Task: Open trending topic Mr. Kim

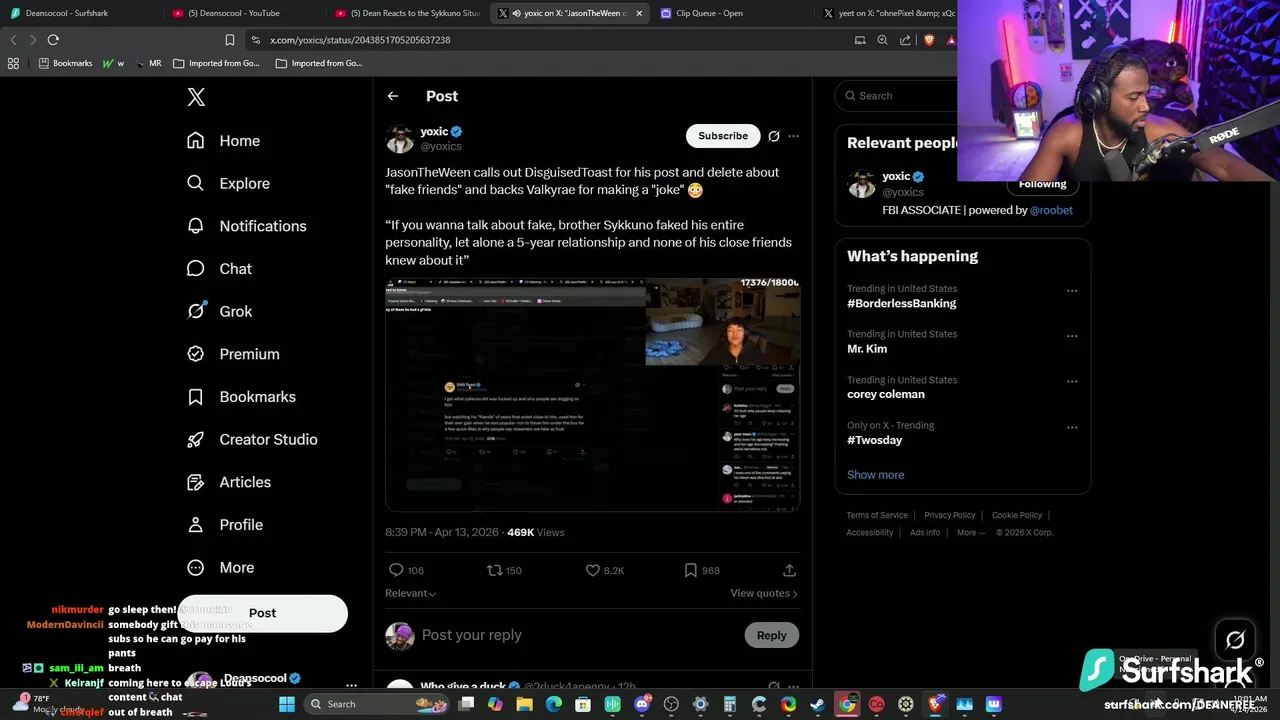Action: click(x=867, y=349)
